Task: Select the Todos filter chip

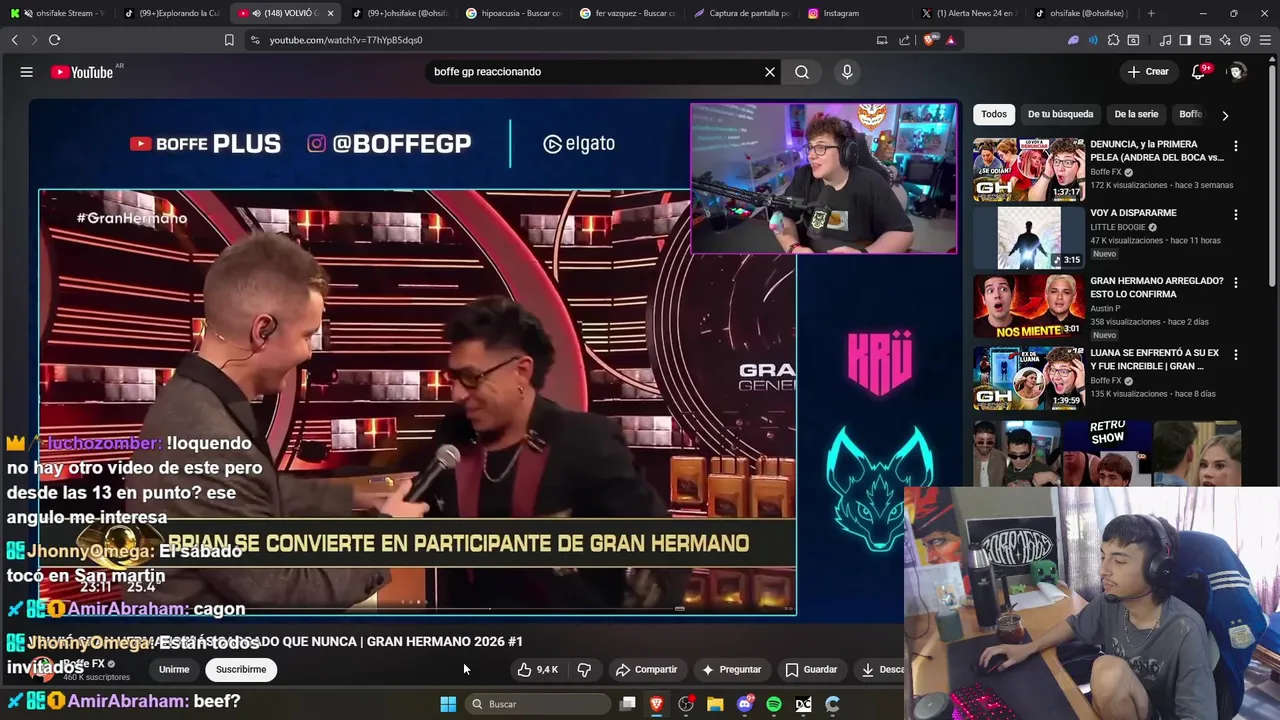Action: [994, 114]
